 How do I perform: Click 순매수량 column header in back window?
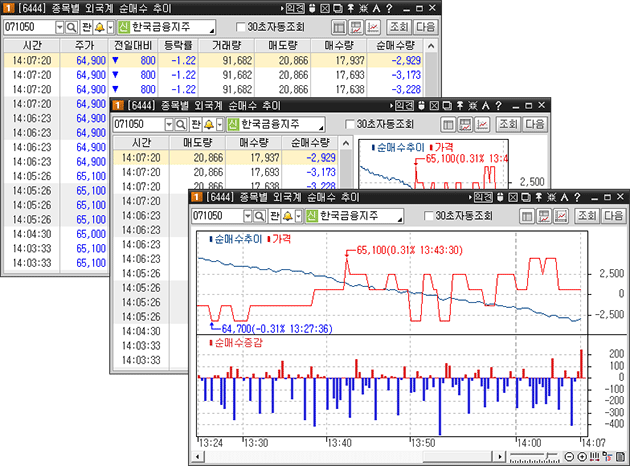click(x=395, y=45)
